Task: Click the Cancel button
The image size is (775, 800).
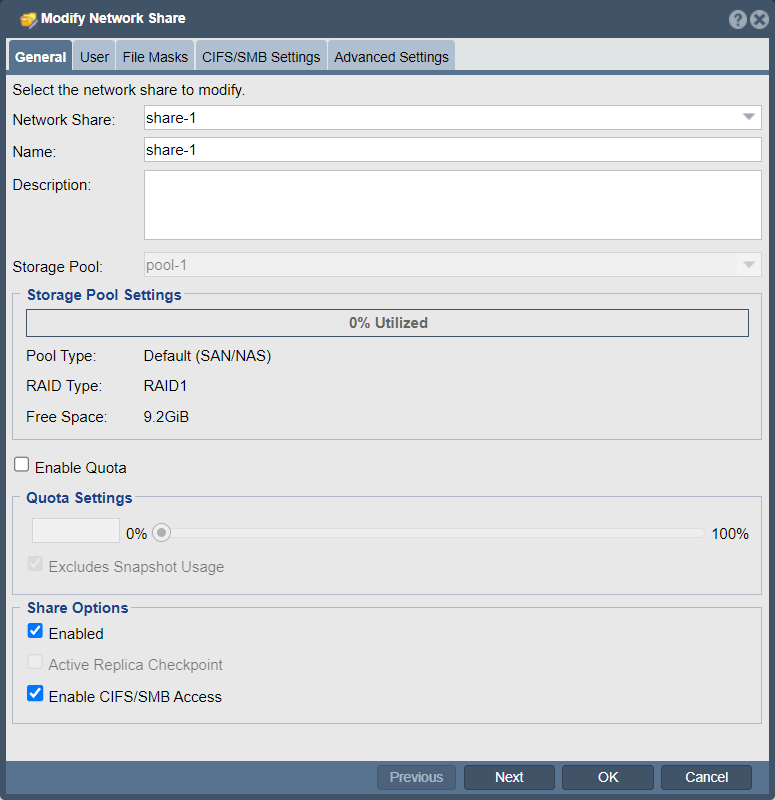Action: point(706,777)
